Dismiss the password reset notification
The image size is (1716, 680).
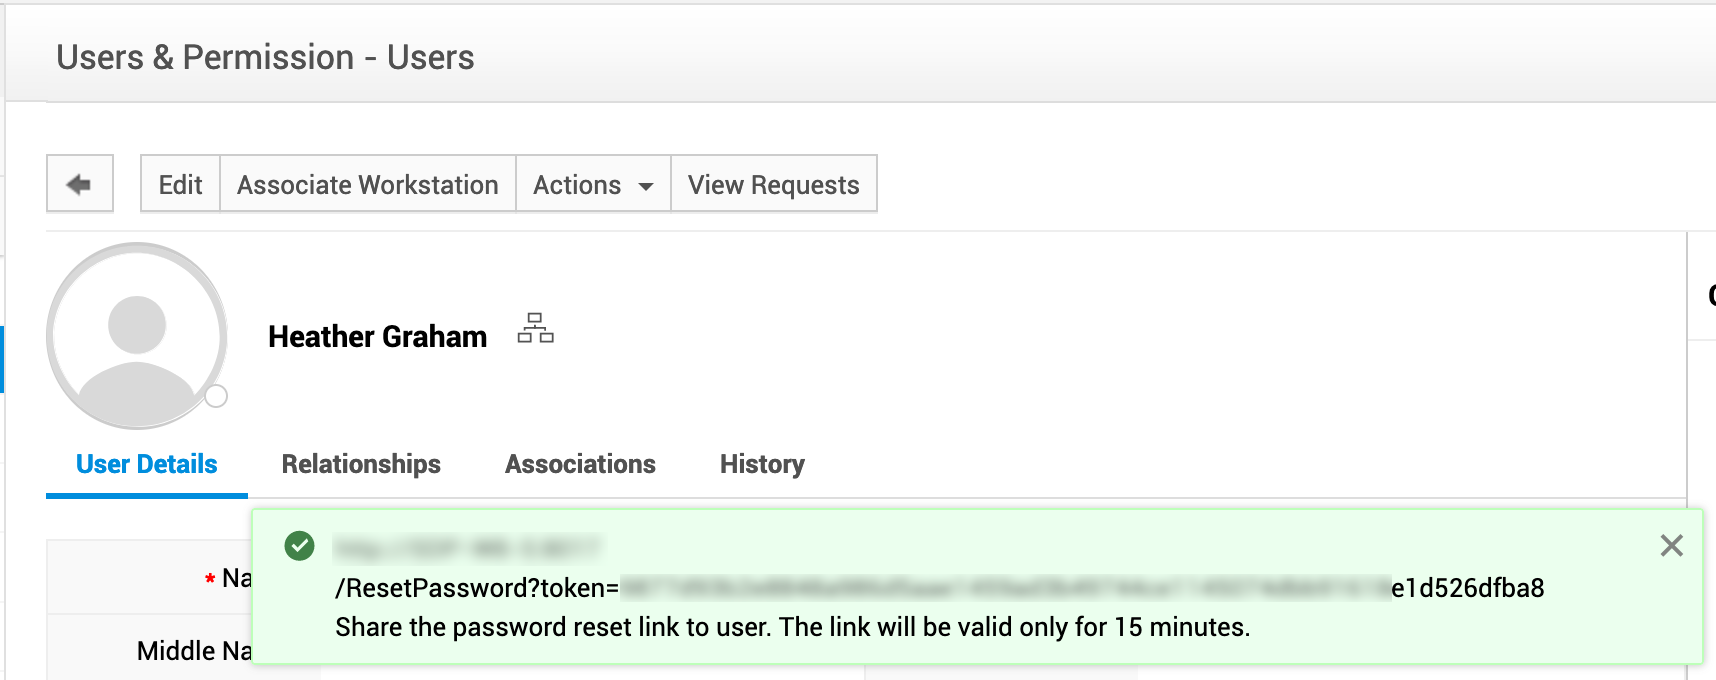tap(1671, 546)
